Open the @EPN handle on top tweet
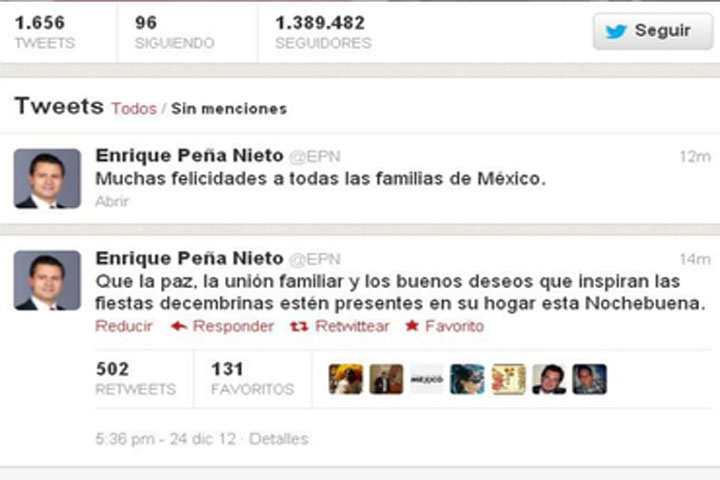 pyautogui.click(x=315, y=157)
